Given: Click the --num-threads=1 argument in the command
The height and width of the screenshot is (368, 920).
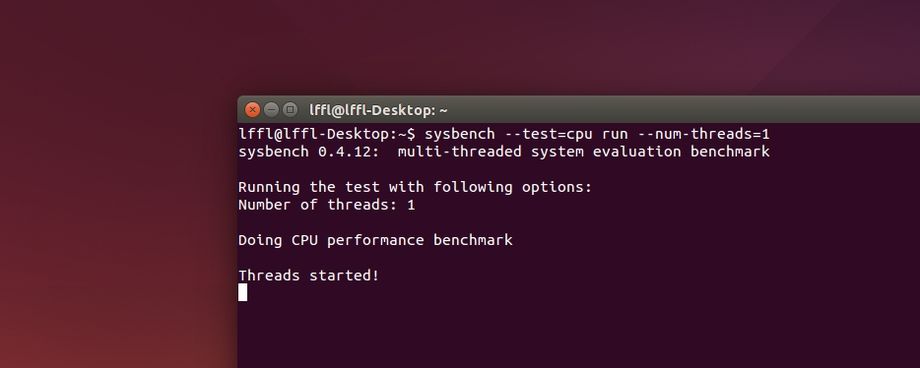Looking at the screenshot, I should 703,134.
